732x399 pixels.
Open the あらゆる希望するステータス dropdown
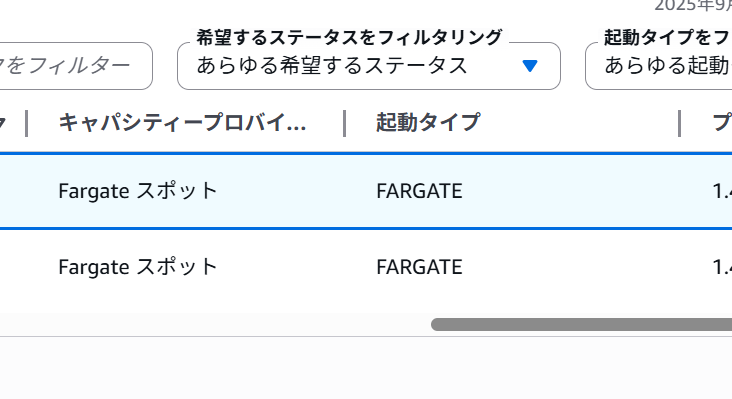(x=369, y=66)
